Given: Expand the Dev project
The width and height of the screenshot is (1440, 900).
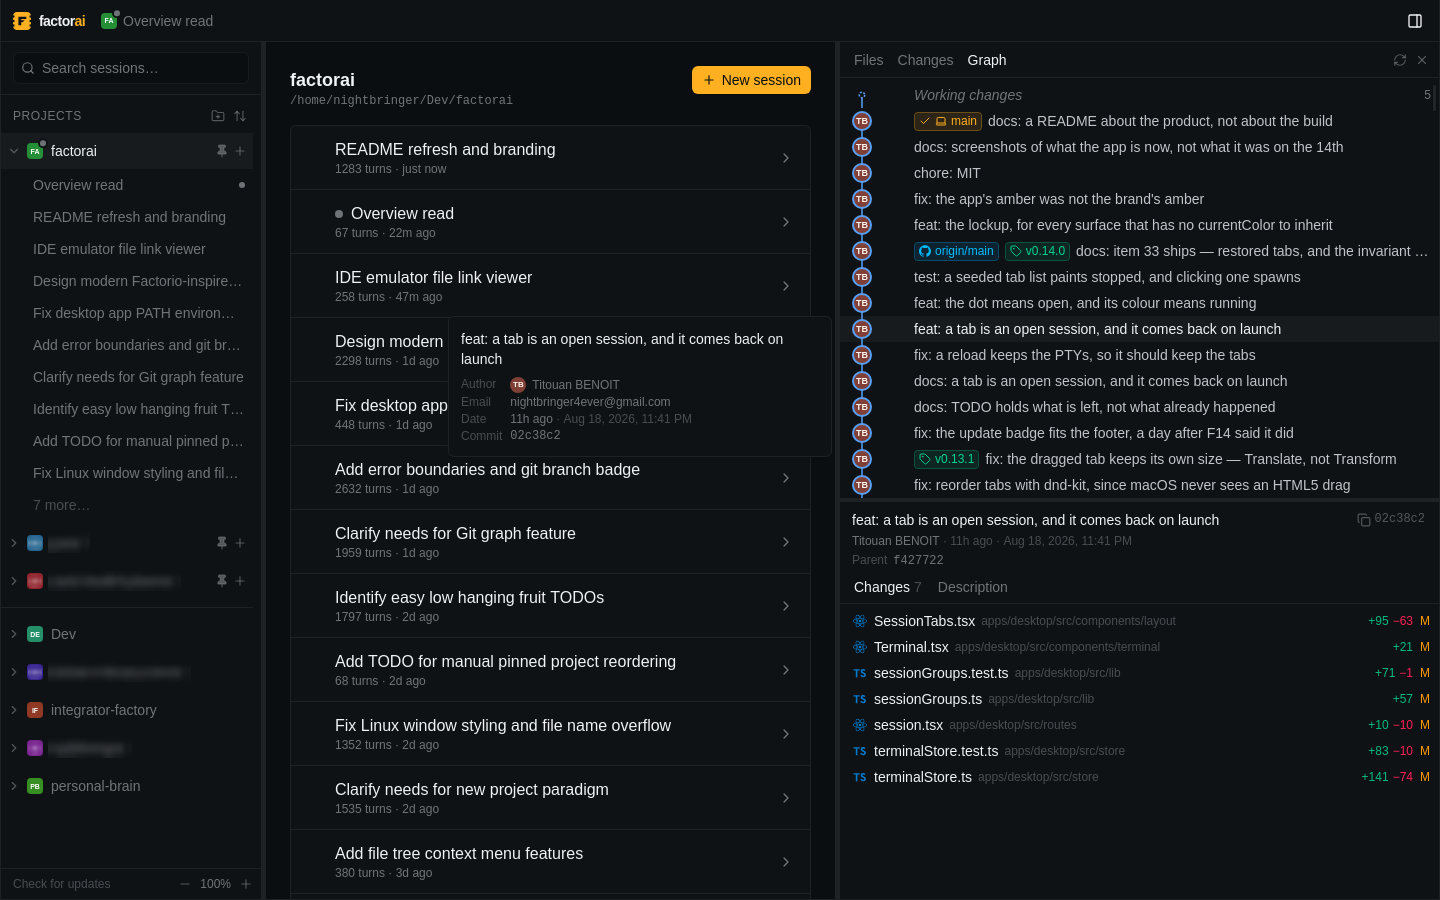Looking at the screenshot, I should coord(14,634).
